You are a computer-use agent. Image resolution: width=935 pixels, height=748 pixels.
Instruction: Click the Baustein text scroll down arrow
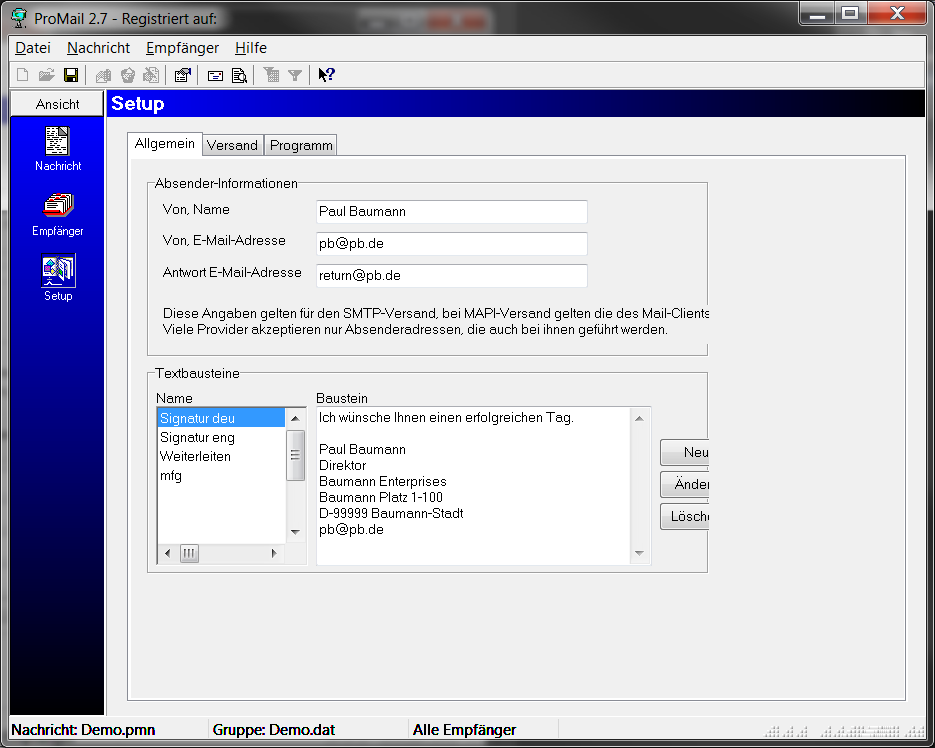[x=639, y=554]
